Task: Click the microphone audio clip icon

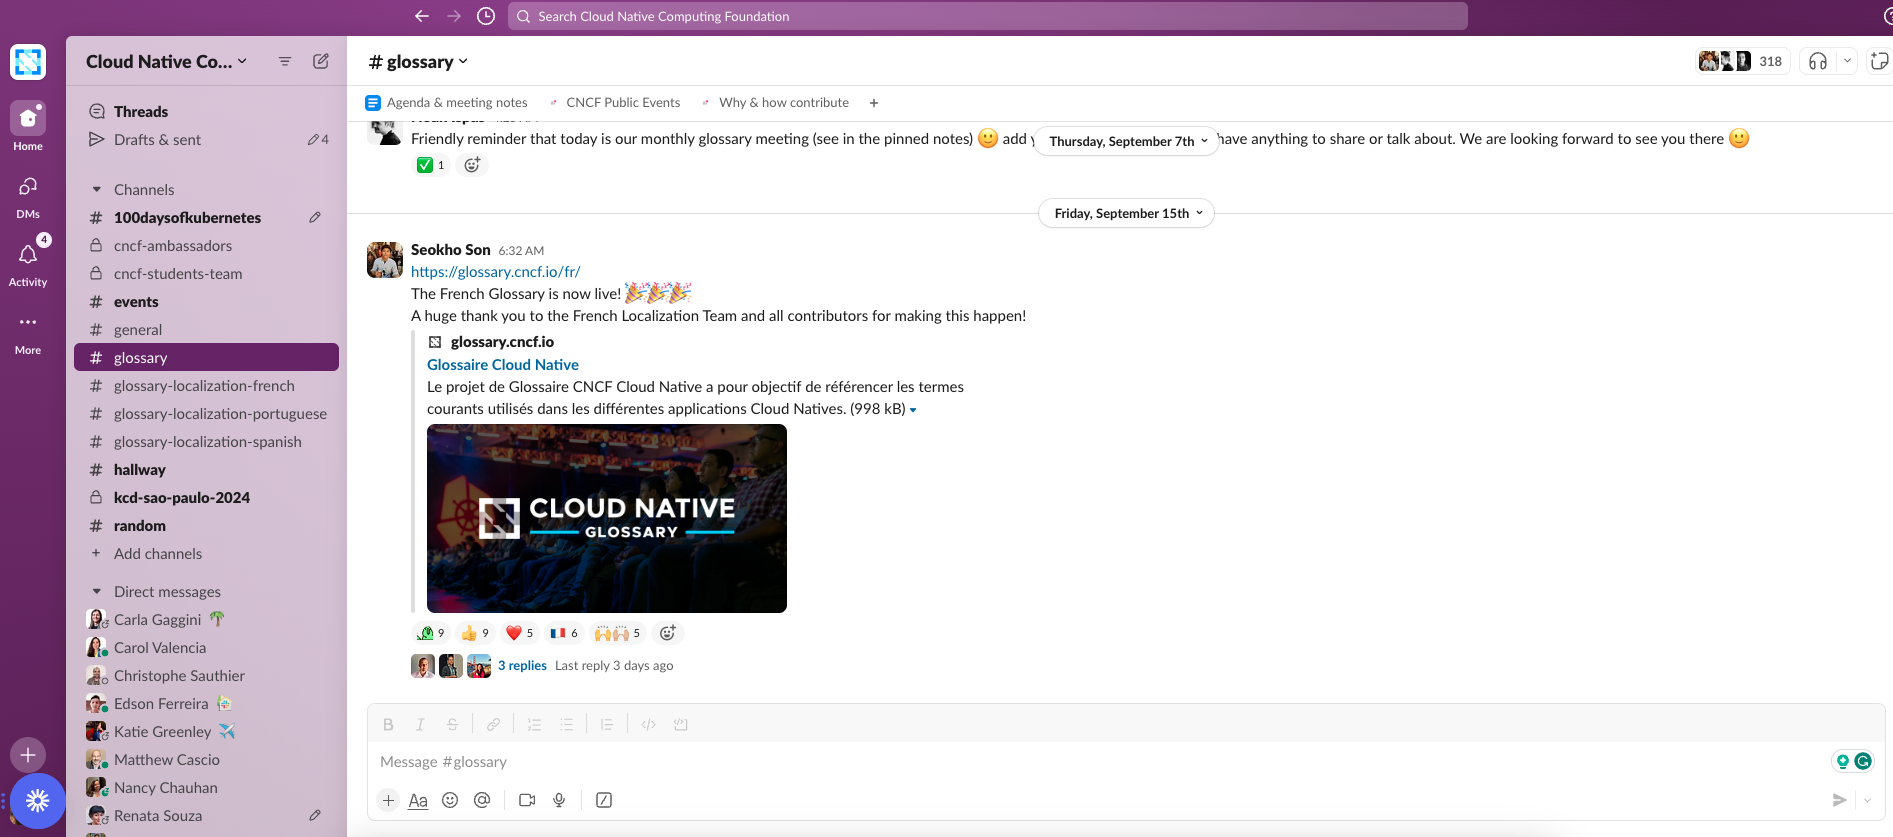Action: click(x=559, y=800)
